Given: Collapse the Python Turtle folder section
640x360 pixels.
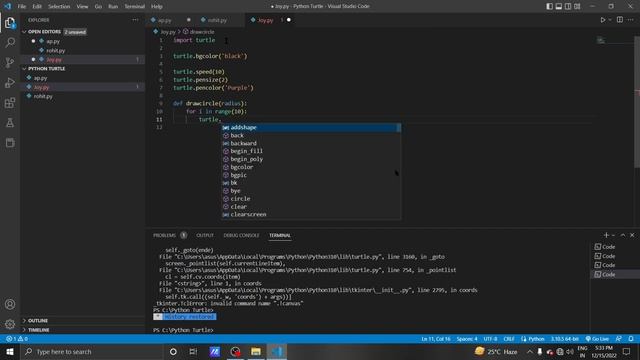Looking at the screenshot, I should click(47, 69).
